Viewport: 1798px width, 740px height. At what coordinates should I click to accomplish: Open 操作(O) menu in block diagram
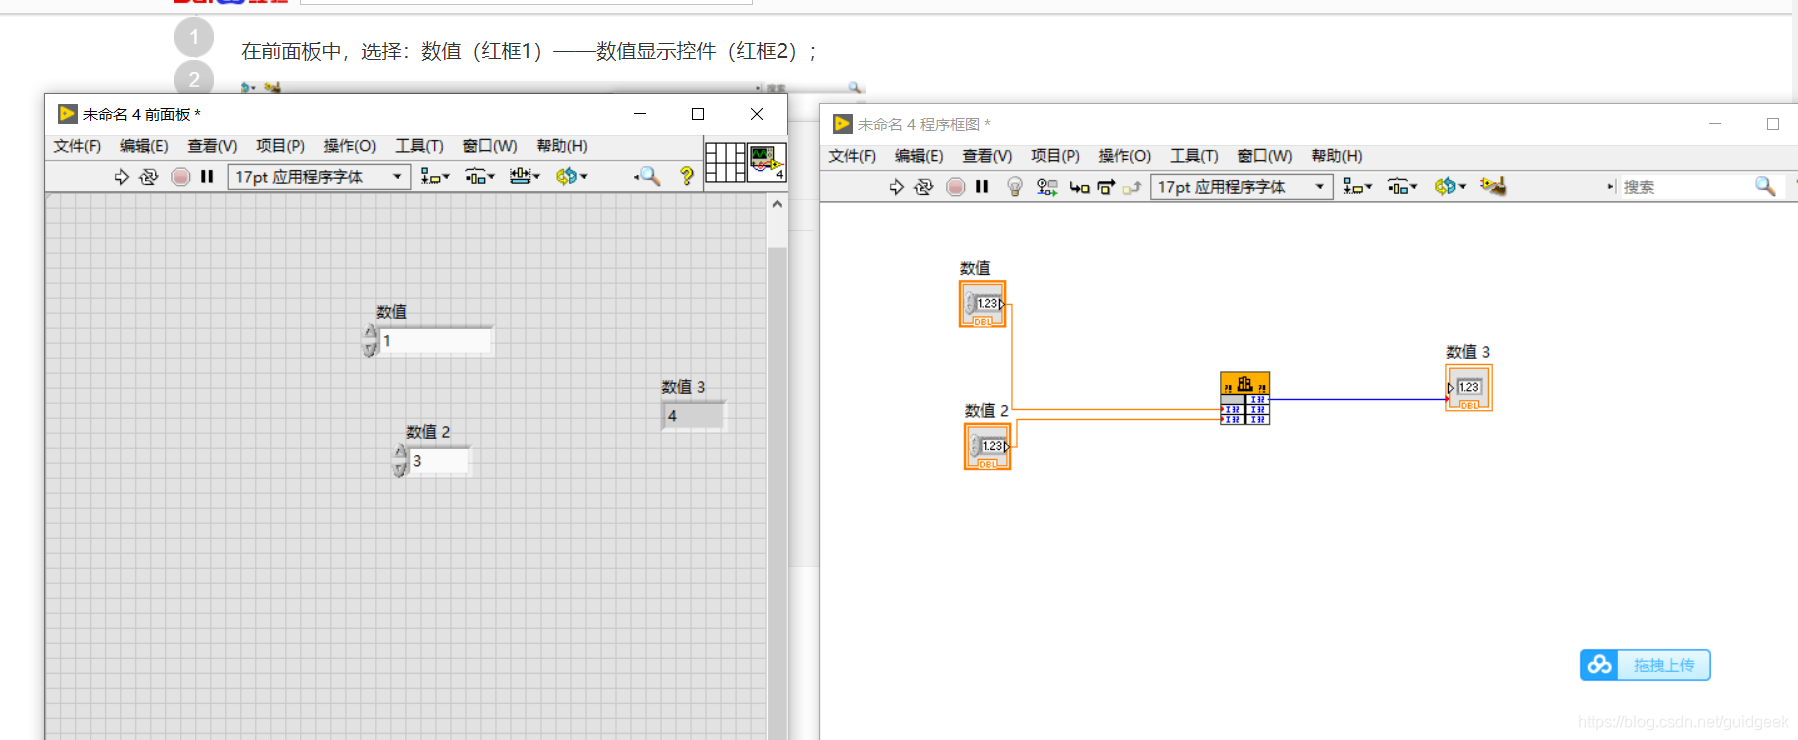point(1124,156)
